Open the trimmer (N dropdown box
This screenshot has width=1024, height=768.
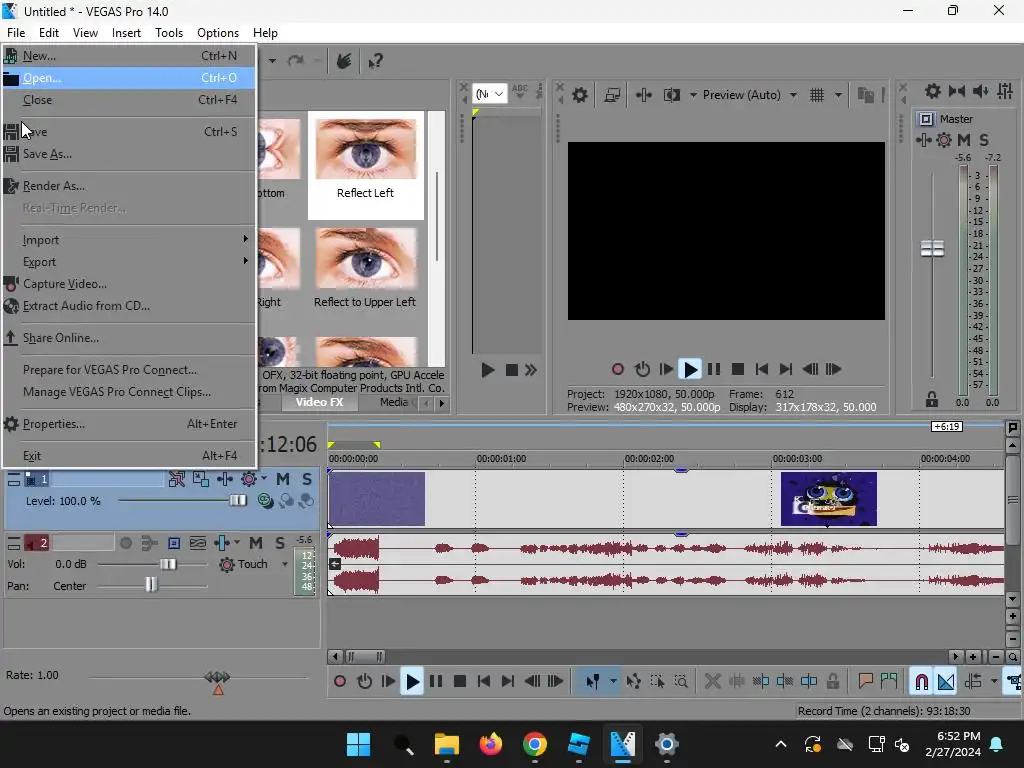pos(490,94)
